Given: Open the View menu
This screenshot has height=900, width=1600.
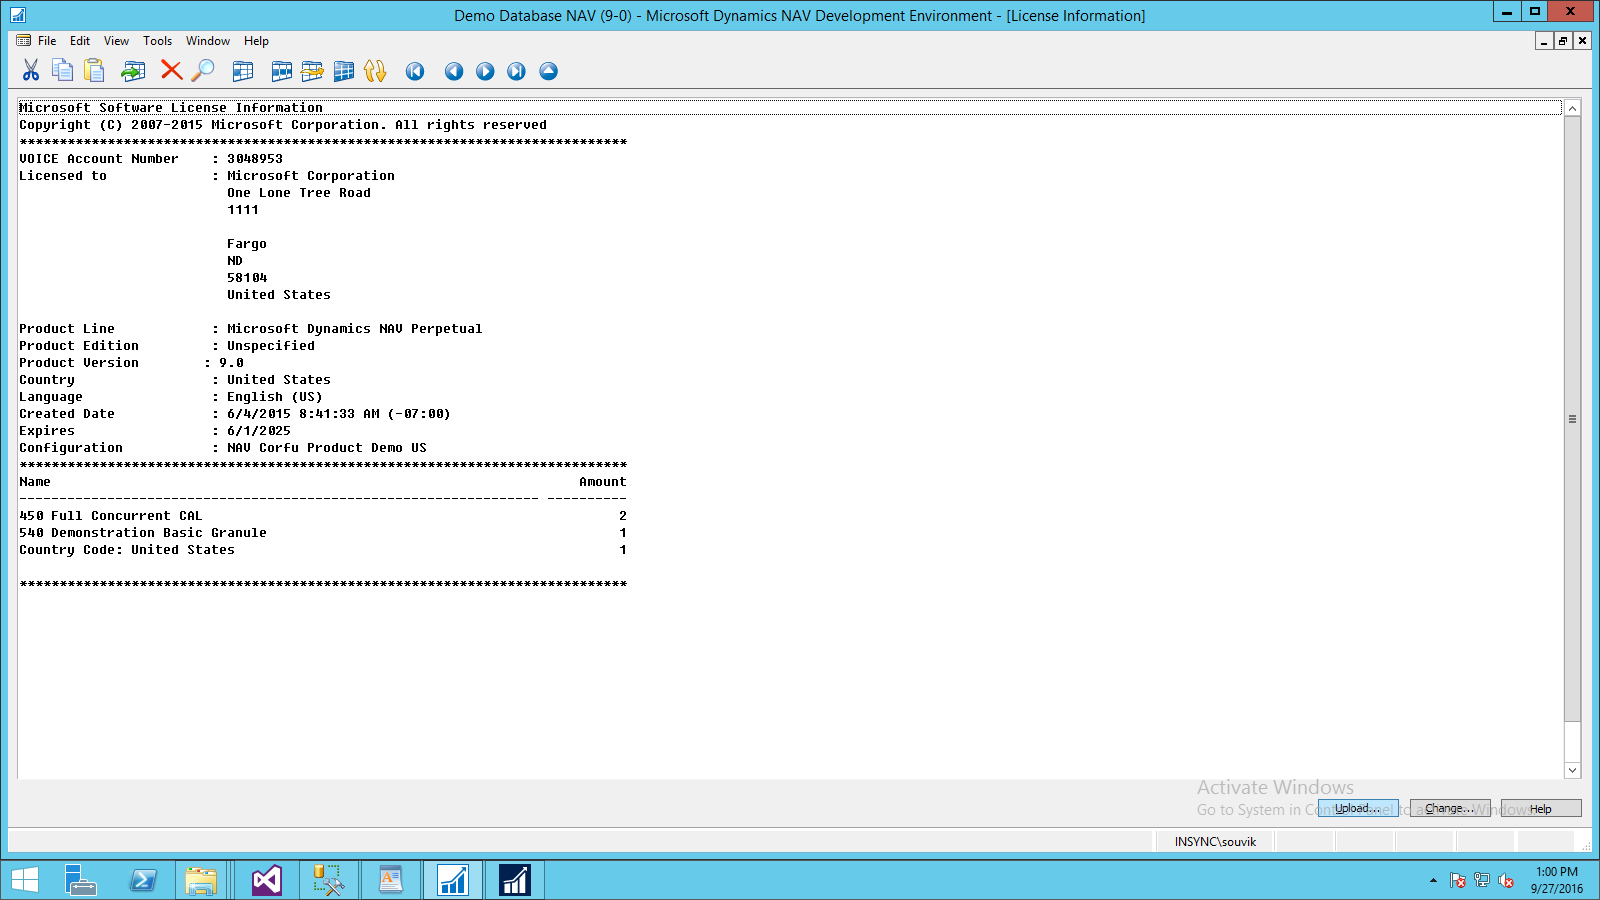Looking at the screenshot, I should click(116, 41).
